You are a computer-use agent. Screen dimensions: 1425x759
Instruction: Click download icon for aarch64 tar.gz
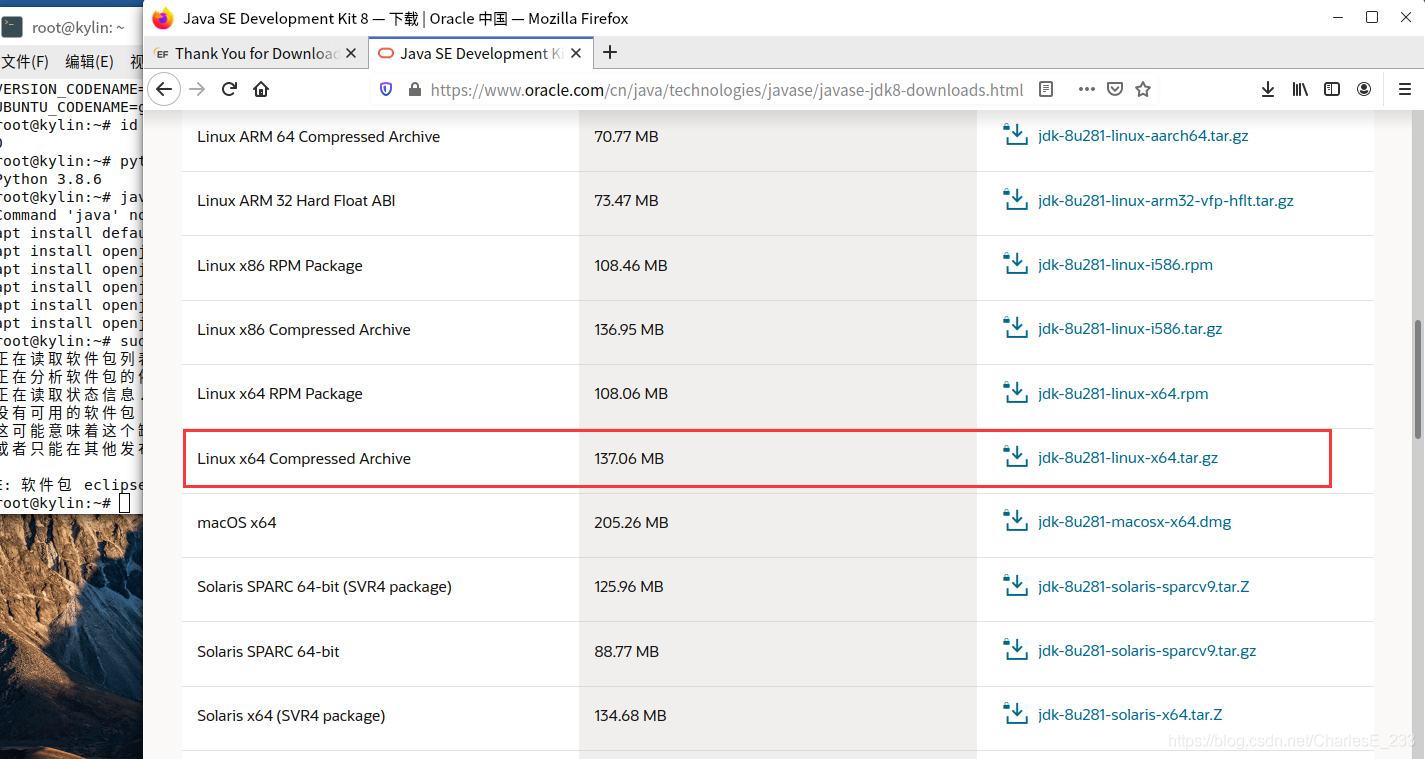click(1016, 135)
